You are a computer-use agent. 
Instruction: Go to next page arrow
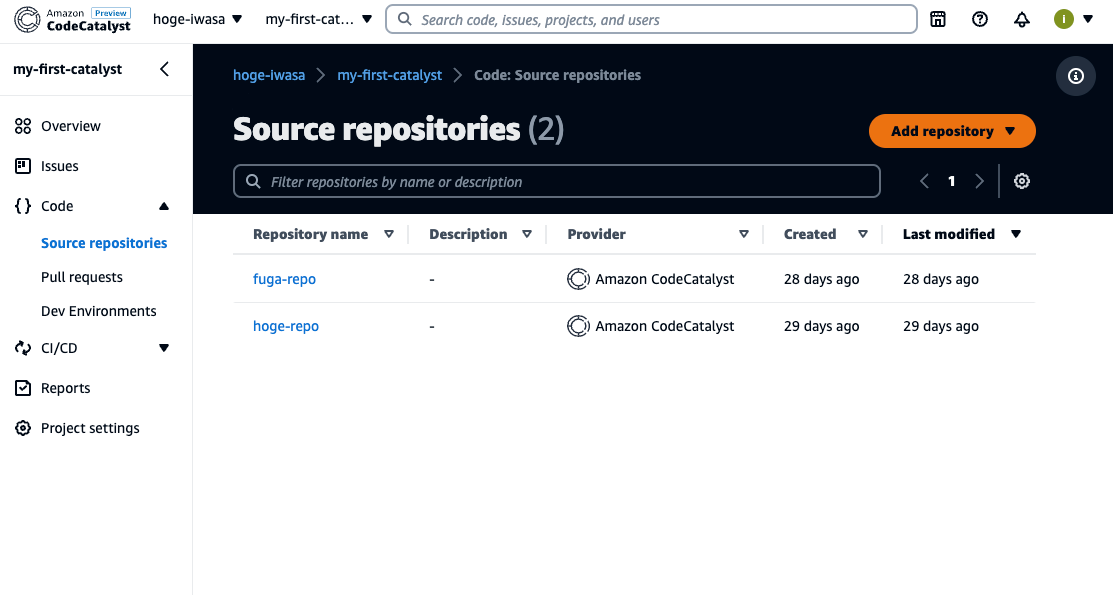point(980,182)
